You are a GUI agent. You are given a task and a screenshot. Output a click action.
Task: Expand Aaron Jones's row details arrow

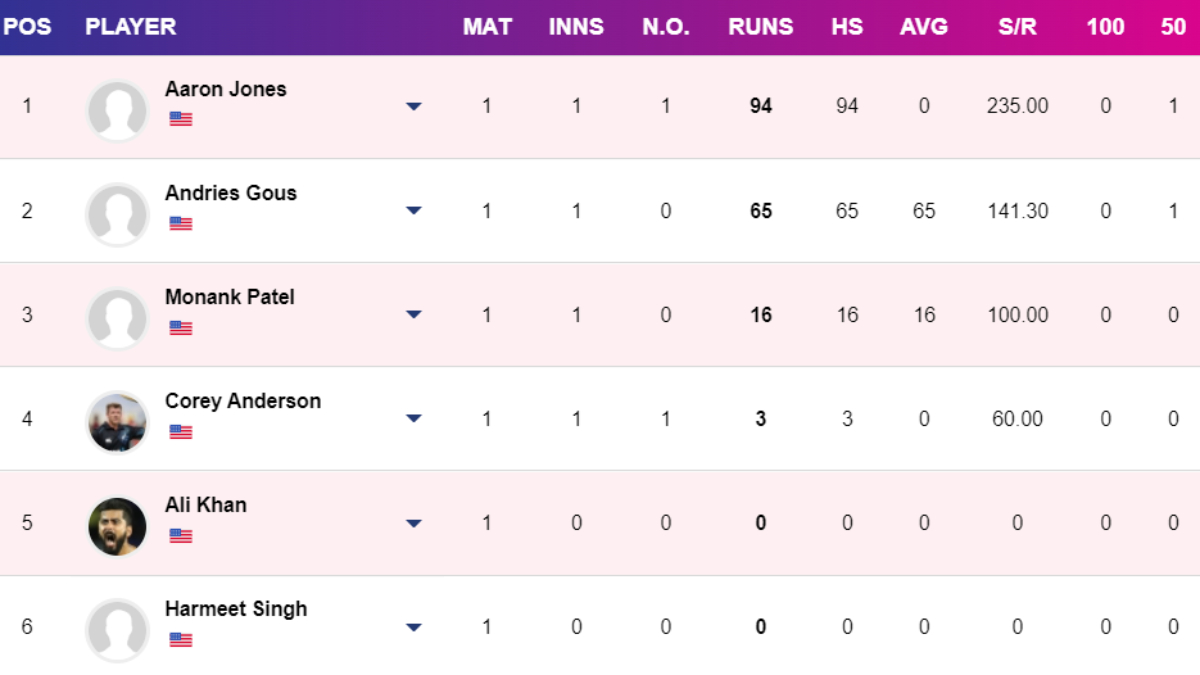414,106
